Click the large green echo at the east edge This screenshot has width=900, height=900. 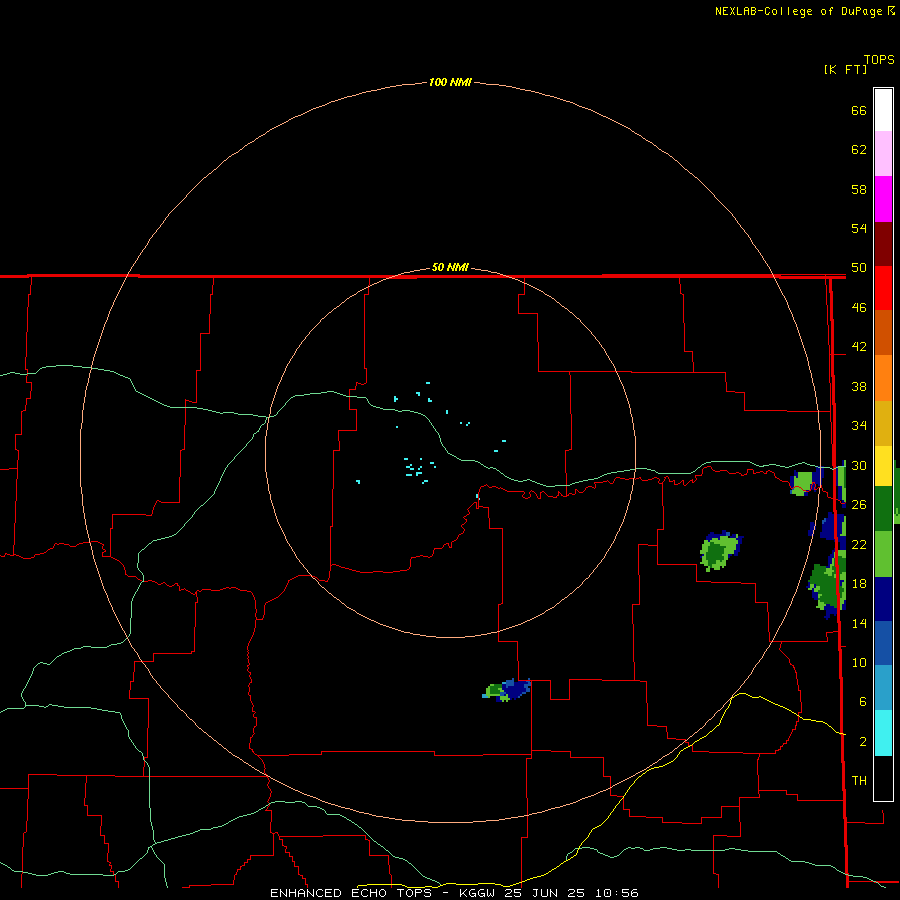(x=828, y=585)
